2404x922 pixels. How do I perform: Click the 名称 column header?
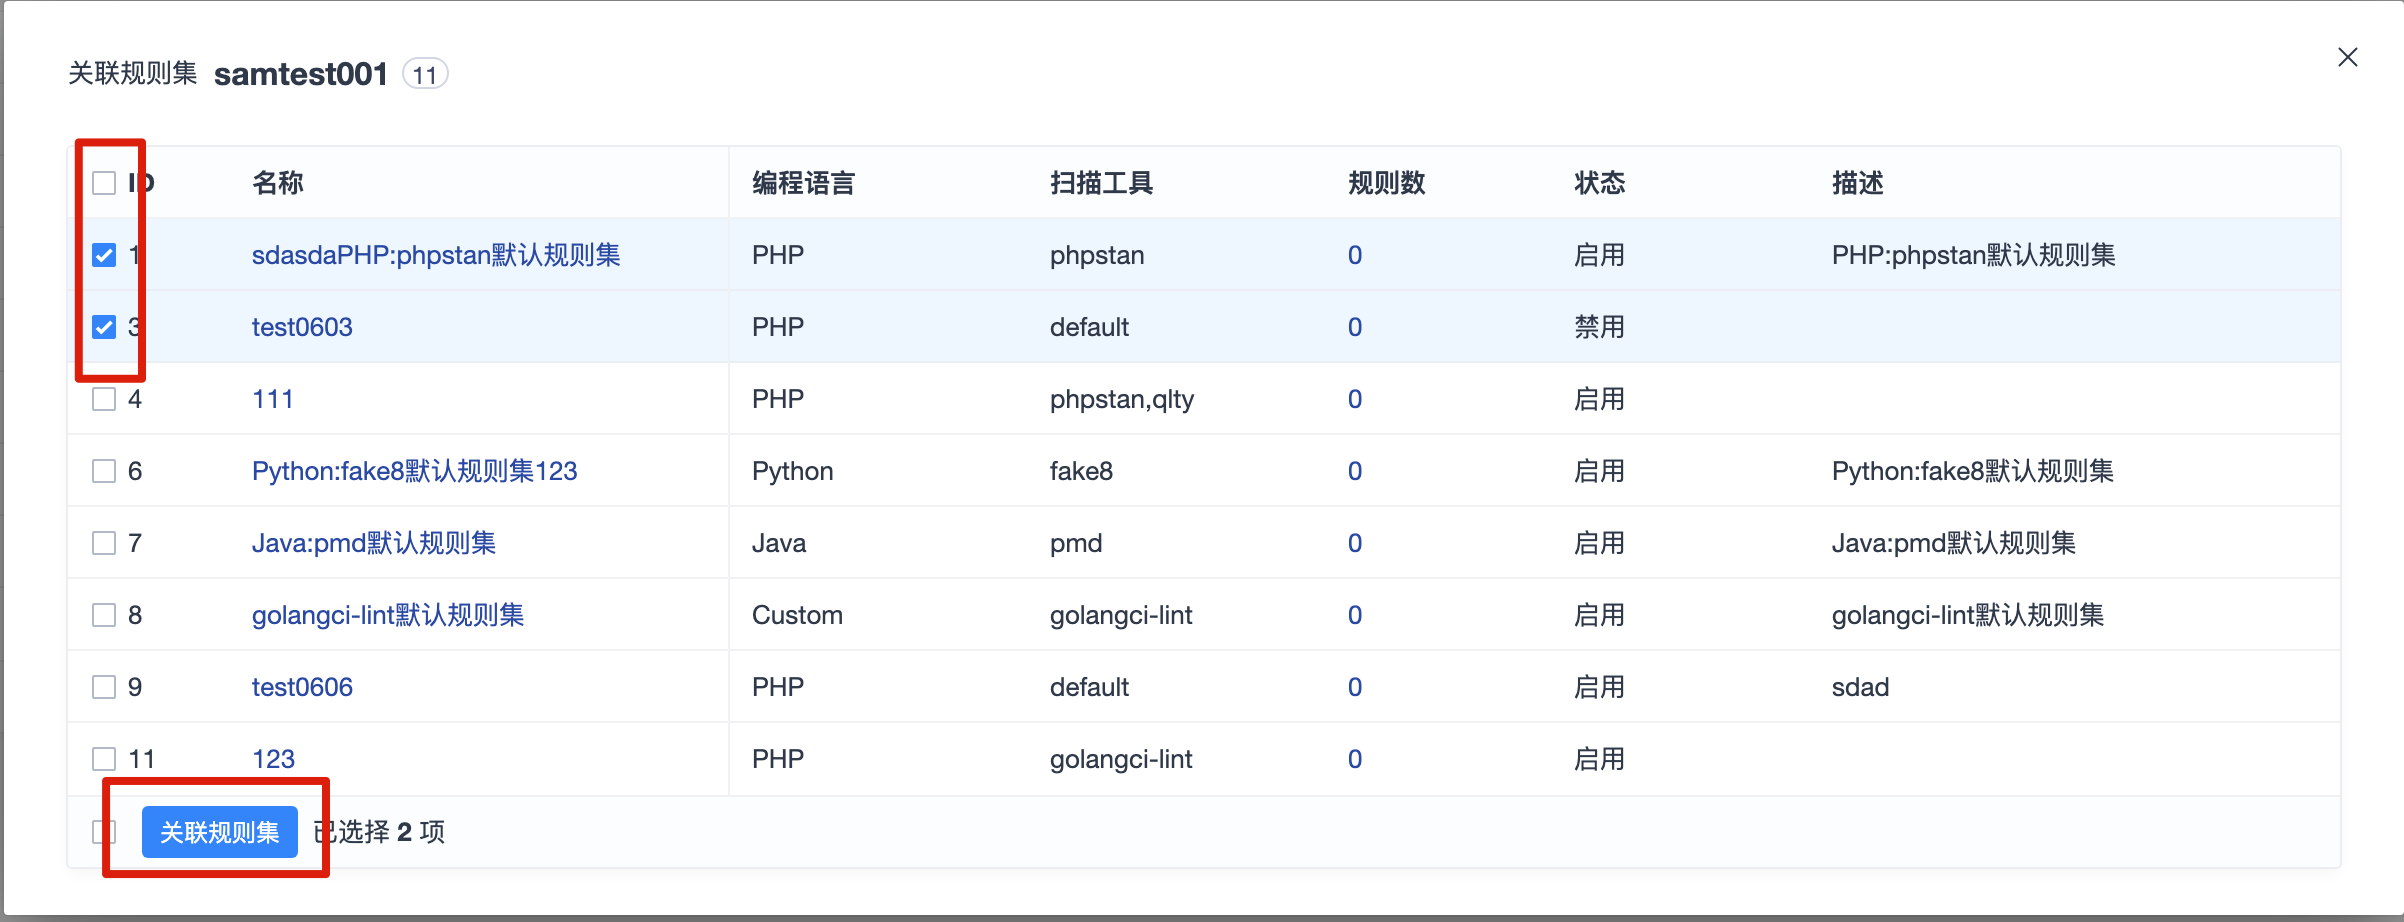[x=278, y=183]
